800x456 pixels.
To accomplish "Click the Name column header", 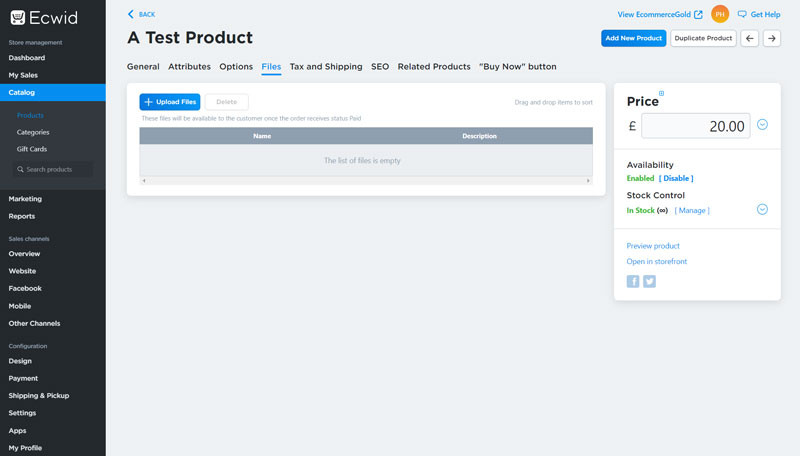I will (262, 136).
